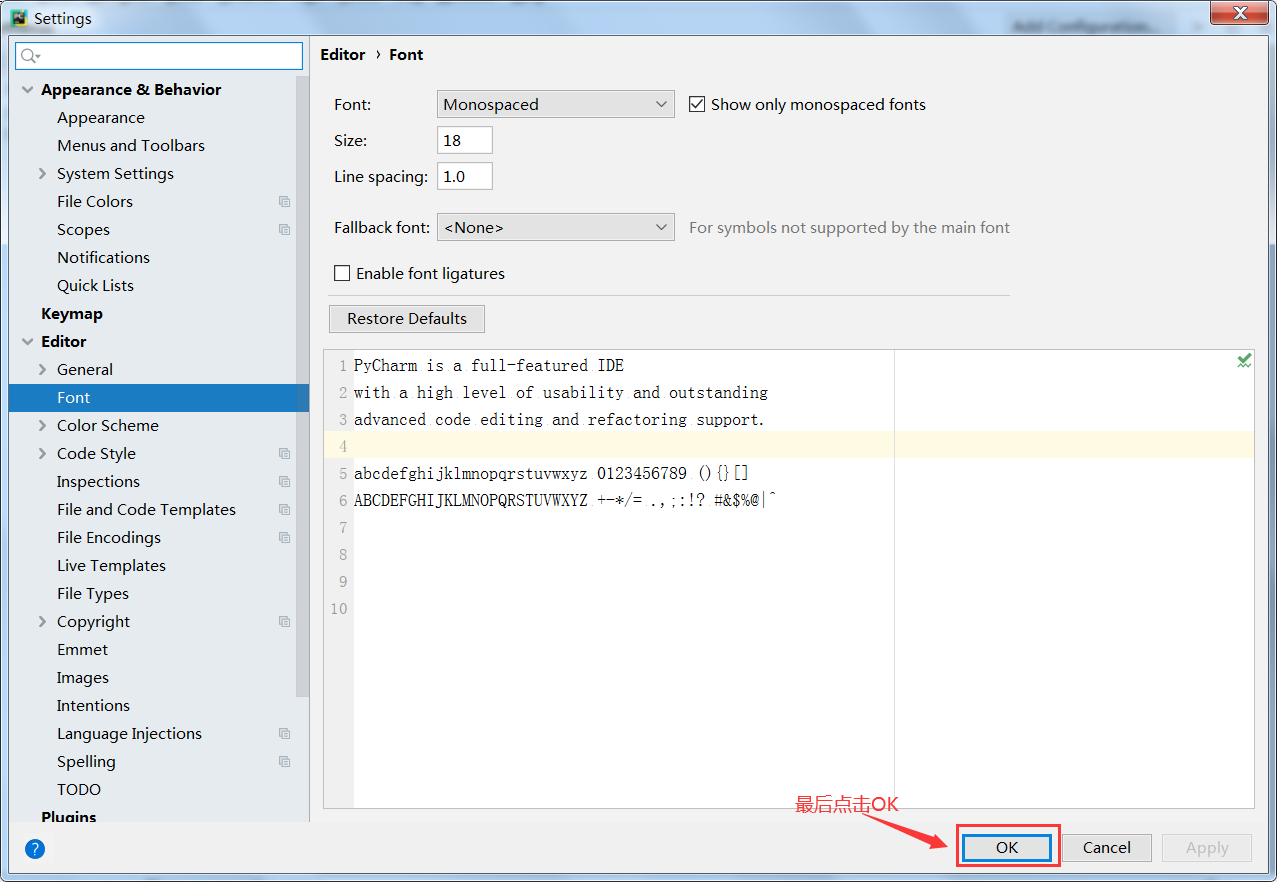The width and height of the screenshot is (1277, 882).
Task: Expand the Code Style node
Action: coord(42,453)
